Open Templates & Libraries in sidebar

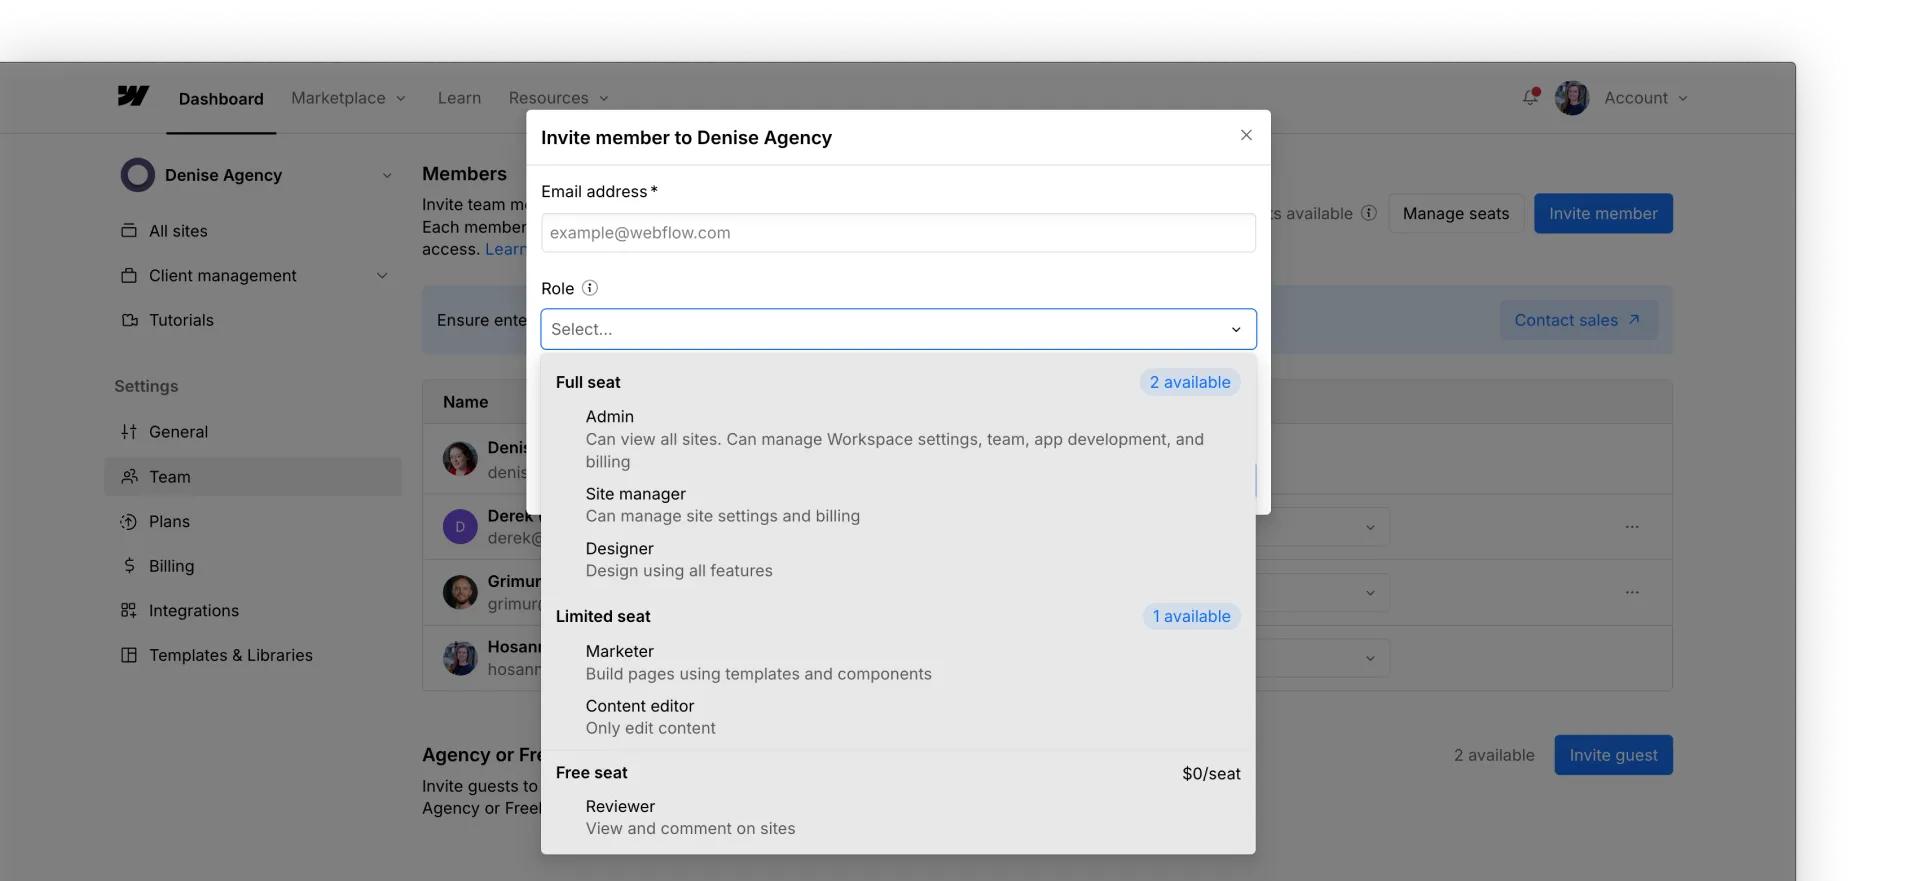click(253, 655)
